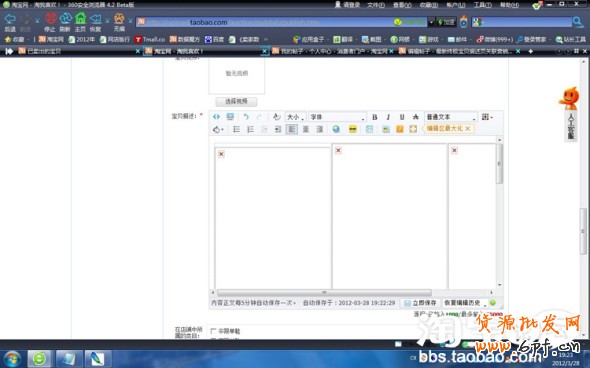This screenshot has height=368, width=590.
Task: Switch to 编辑帖子 tab
Action: point(459,51)
